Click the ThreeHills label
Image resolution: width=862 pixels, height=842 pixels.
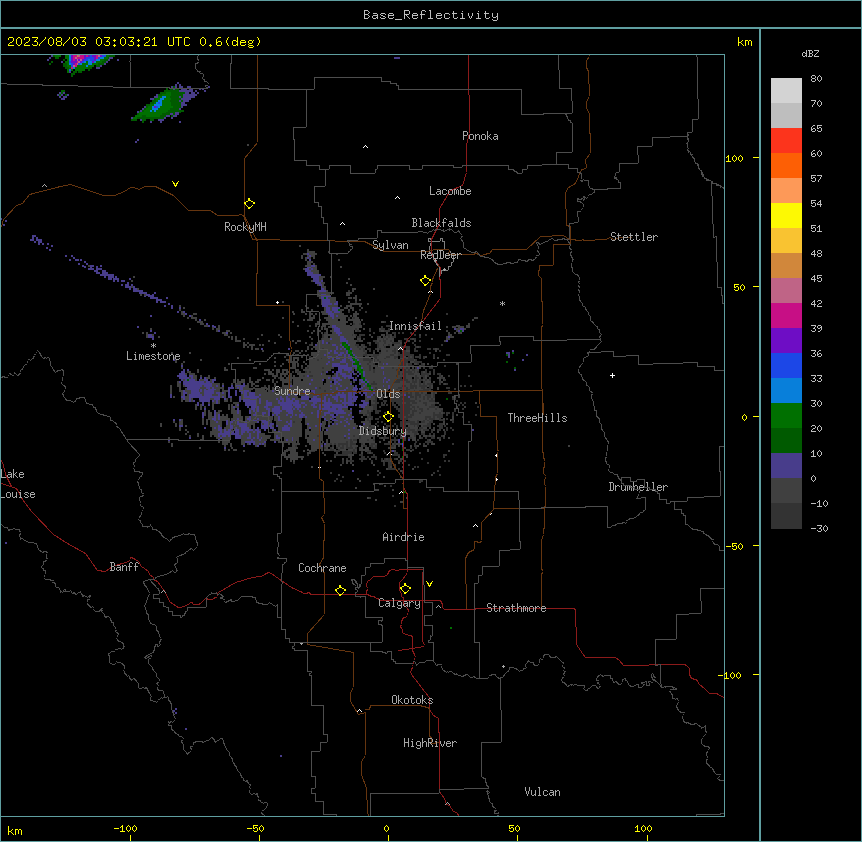click(537, 418)
